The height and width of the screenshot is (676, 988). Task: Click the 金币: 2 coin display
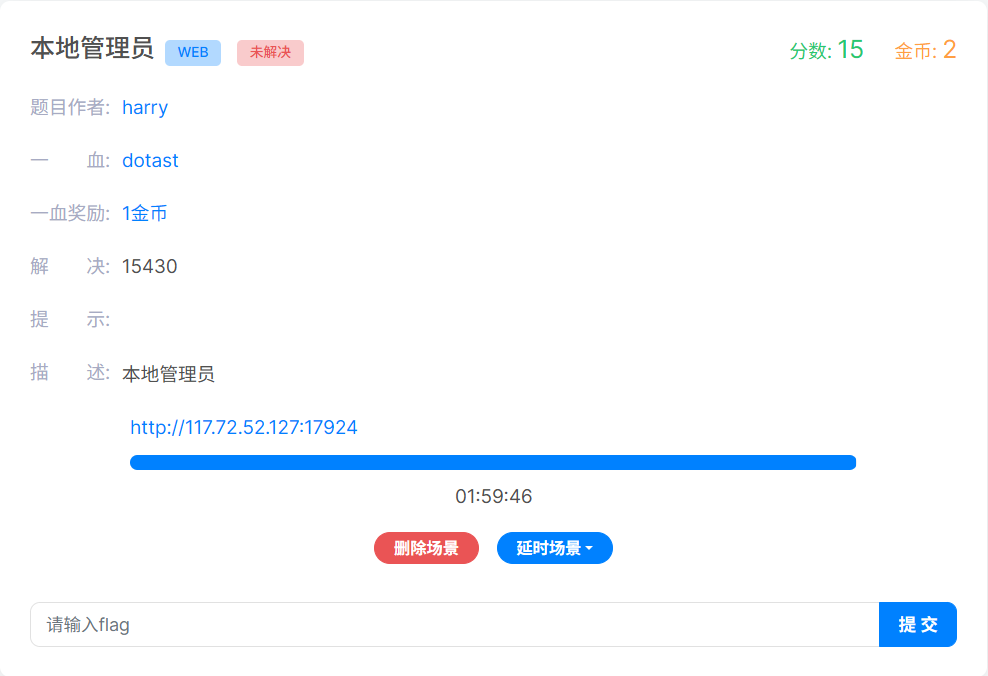click(925, 50)
